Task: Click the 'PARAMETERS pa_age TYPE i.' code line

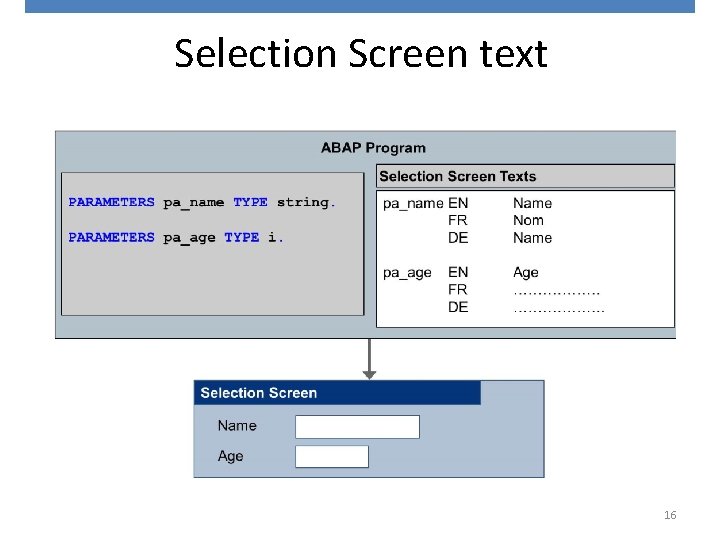Action: [x=176, y=238]
